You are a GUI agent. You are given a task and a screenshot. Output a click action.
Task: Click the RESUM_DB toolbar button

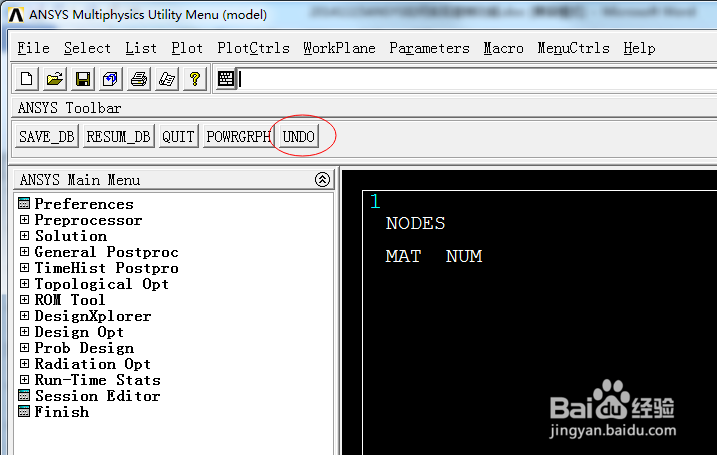[118, 136]
